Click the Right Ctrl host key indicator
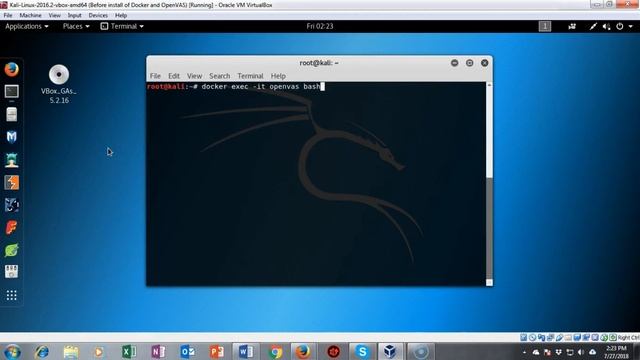 click(x=629, y=338)
